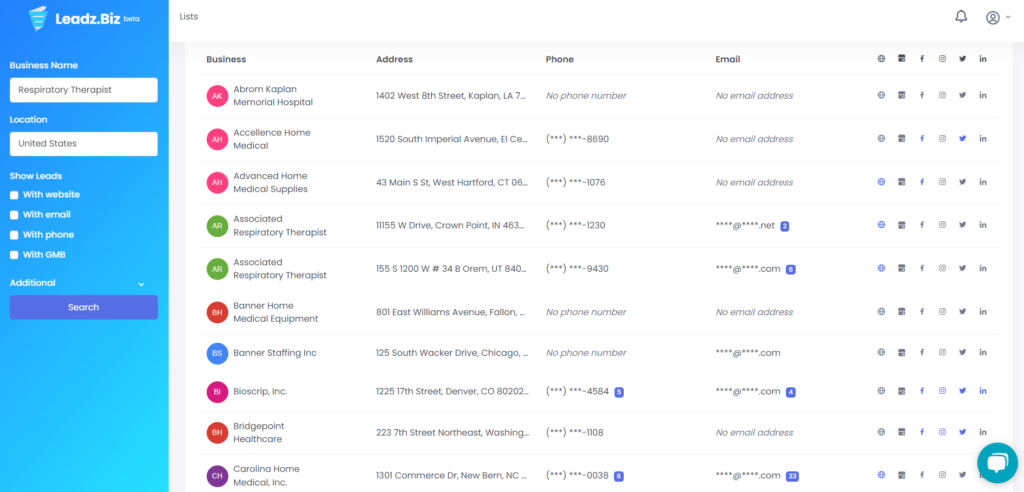Viewport: 1024px width, 492px height.
Task: Click the Search button
Action: tap(84, 307)
